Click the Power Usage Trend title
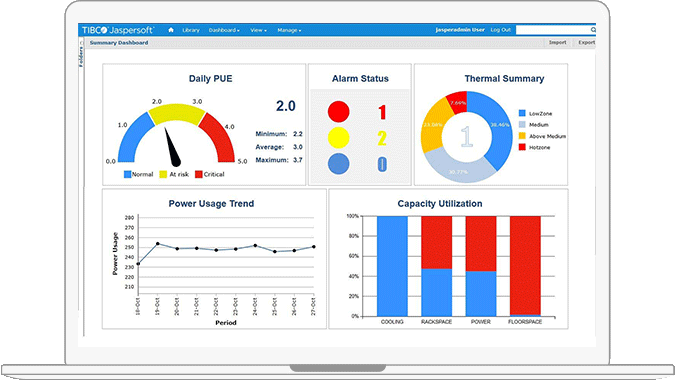675x380 pixels. [x=211, y=204]
